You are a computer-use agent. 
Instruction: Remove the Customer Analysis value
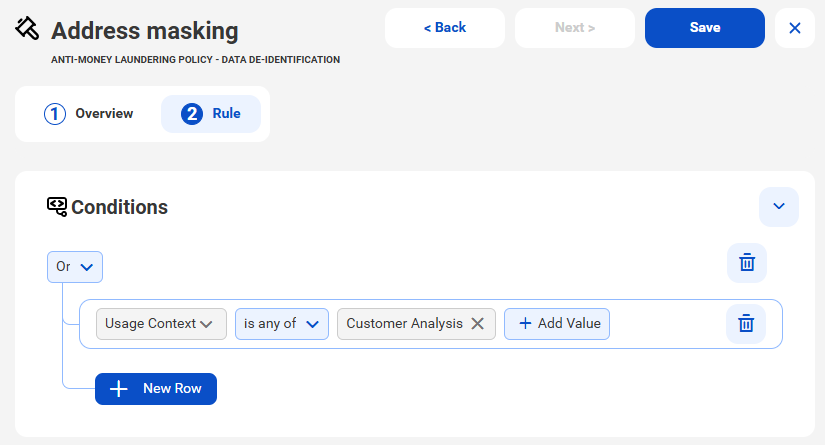477,323
